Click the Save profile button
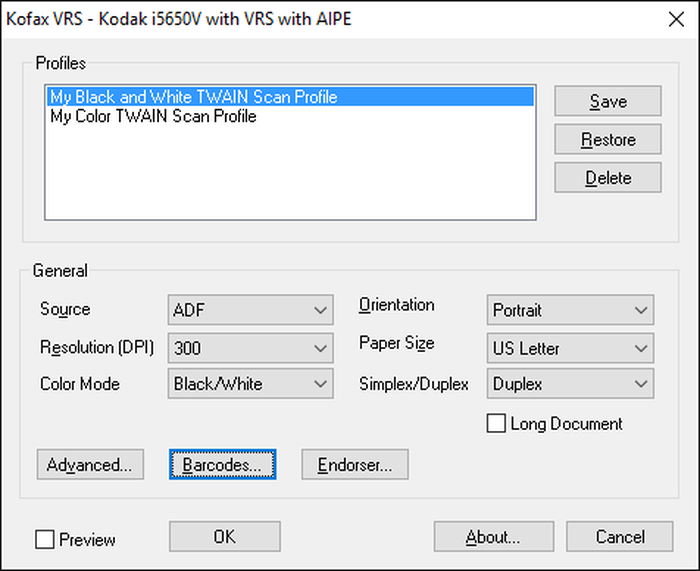This screenshot has height=571, width=700. [x=608, y=101]
